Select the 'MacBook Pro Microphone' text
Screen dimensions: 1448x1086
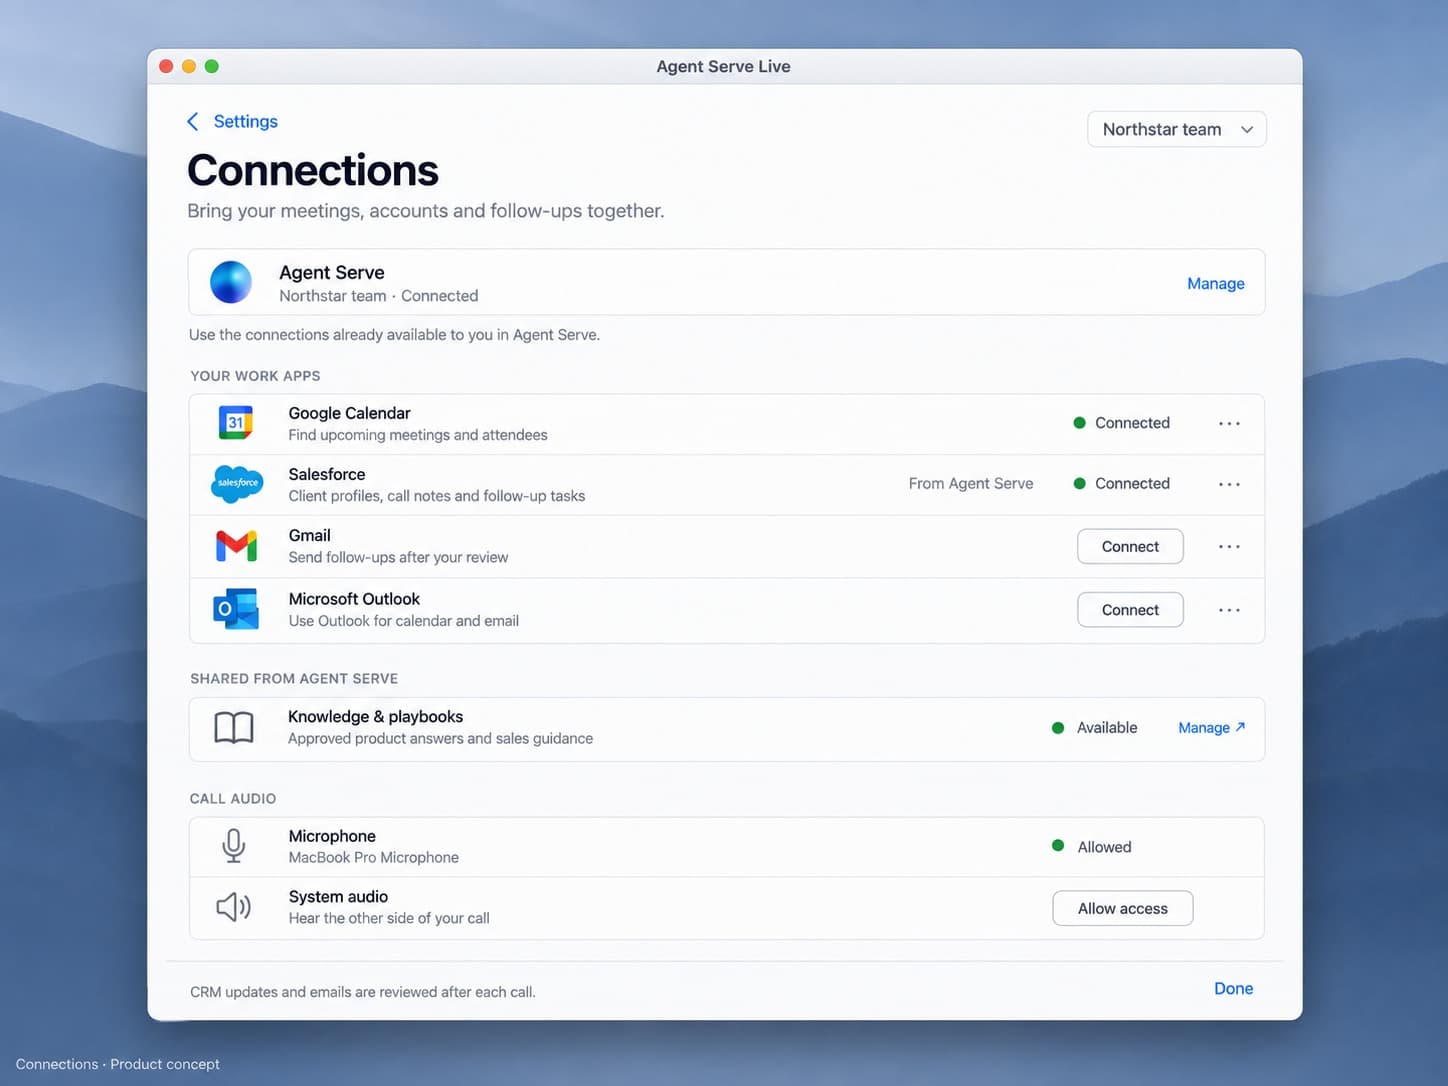pos(374,858)
